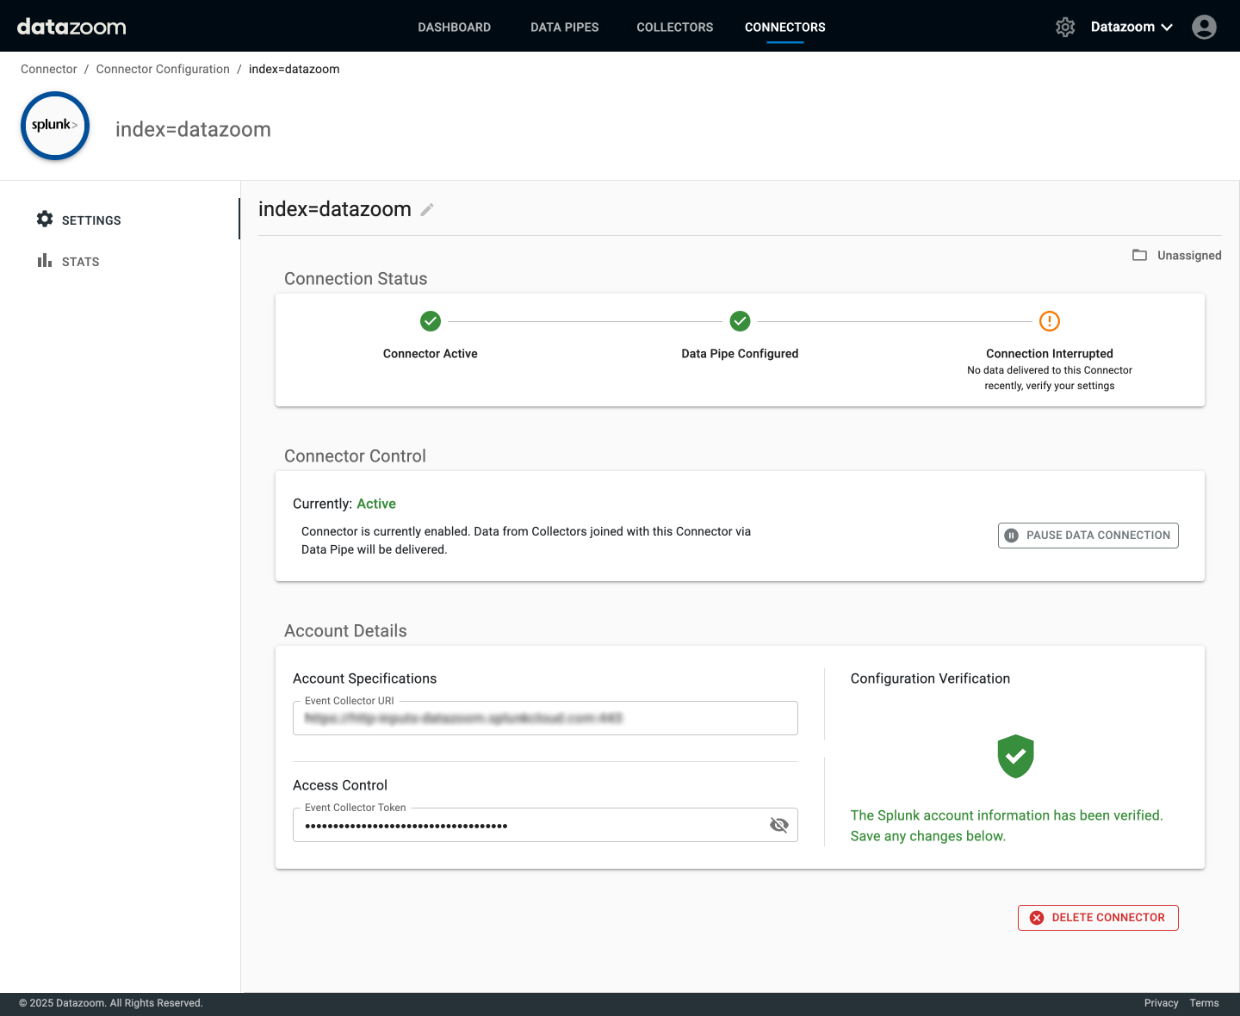Select the Connectors tab
The image size is (1240, 1016).
pyautogui.click(x=785, y=27)
